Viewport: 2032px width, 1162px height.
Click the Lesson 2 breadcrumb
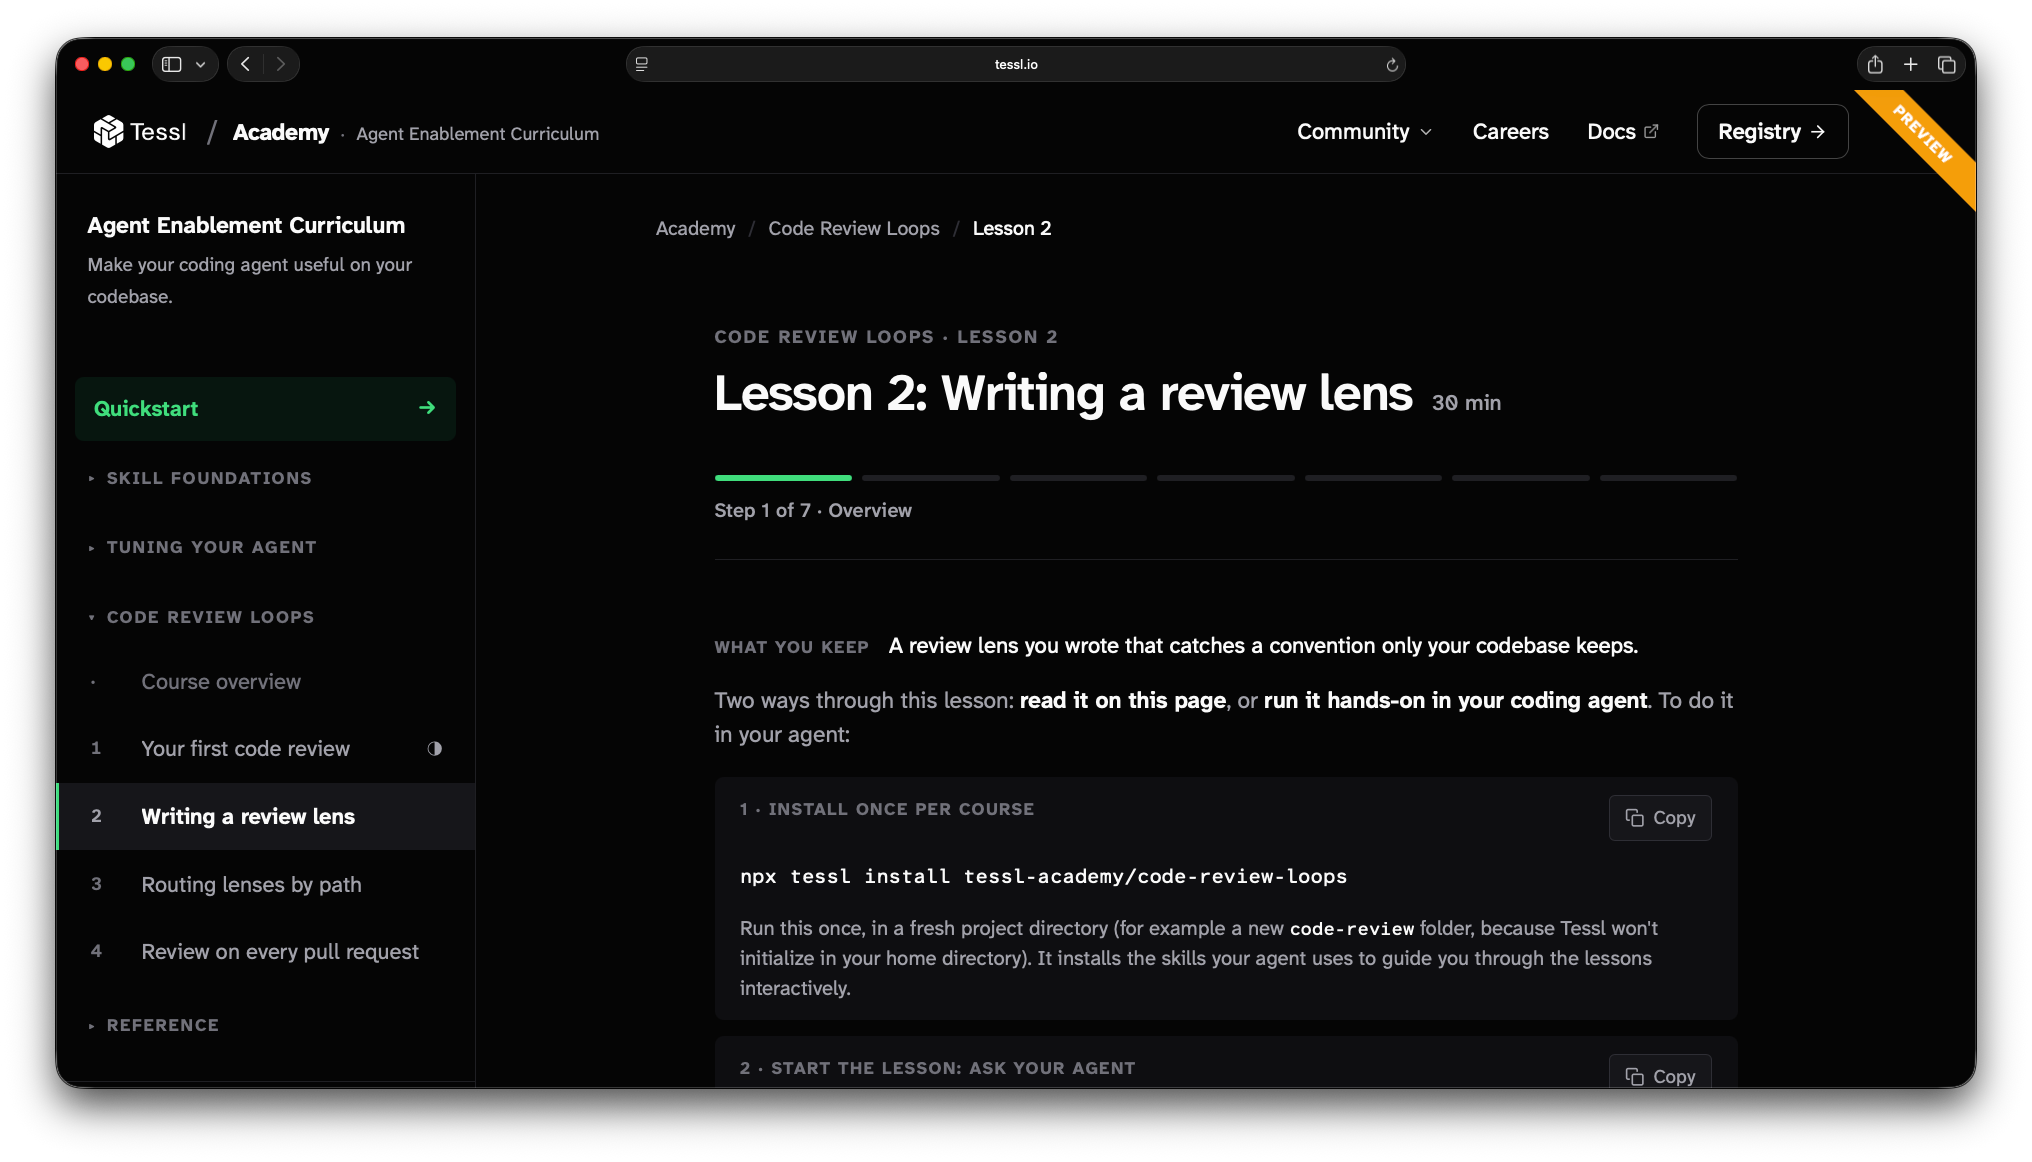(x=1012, y=228)
